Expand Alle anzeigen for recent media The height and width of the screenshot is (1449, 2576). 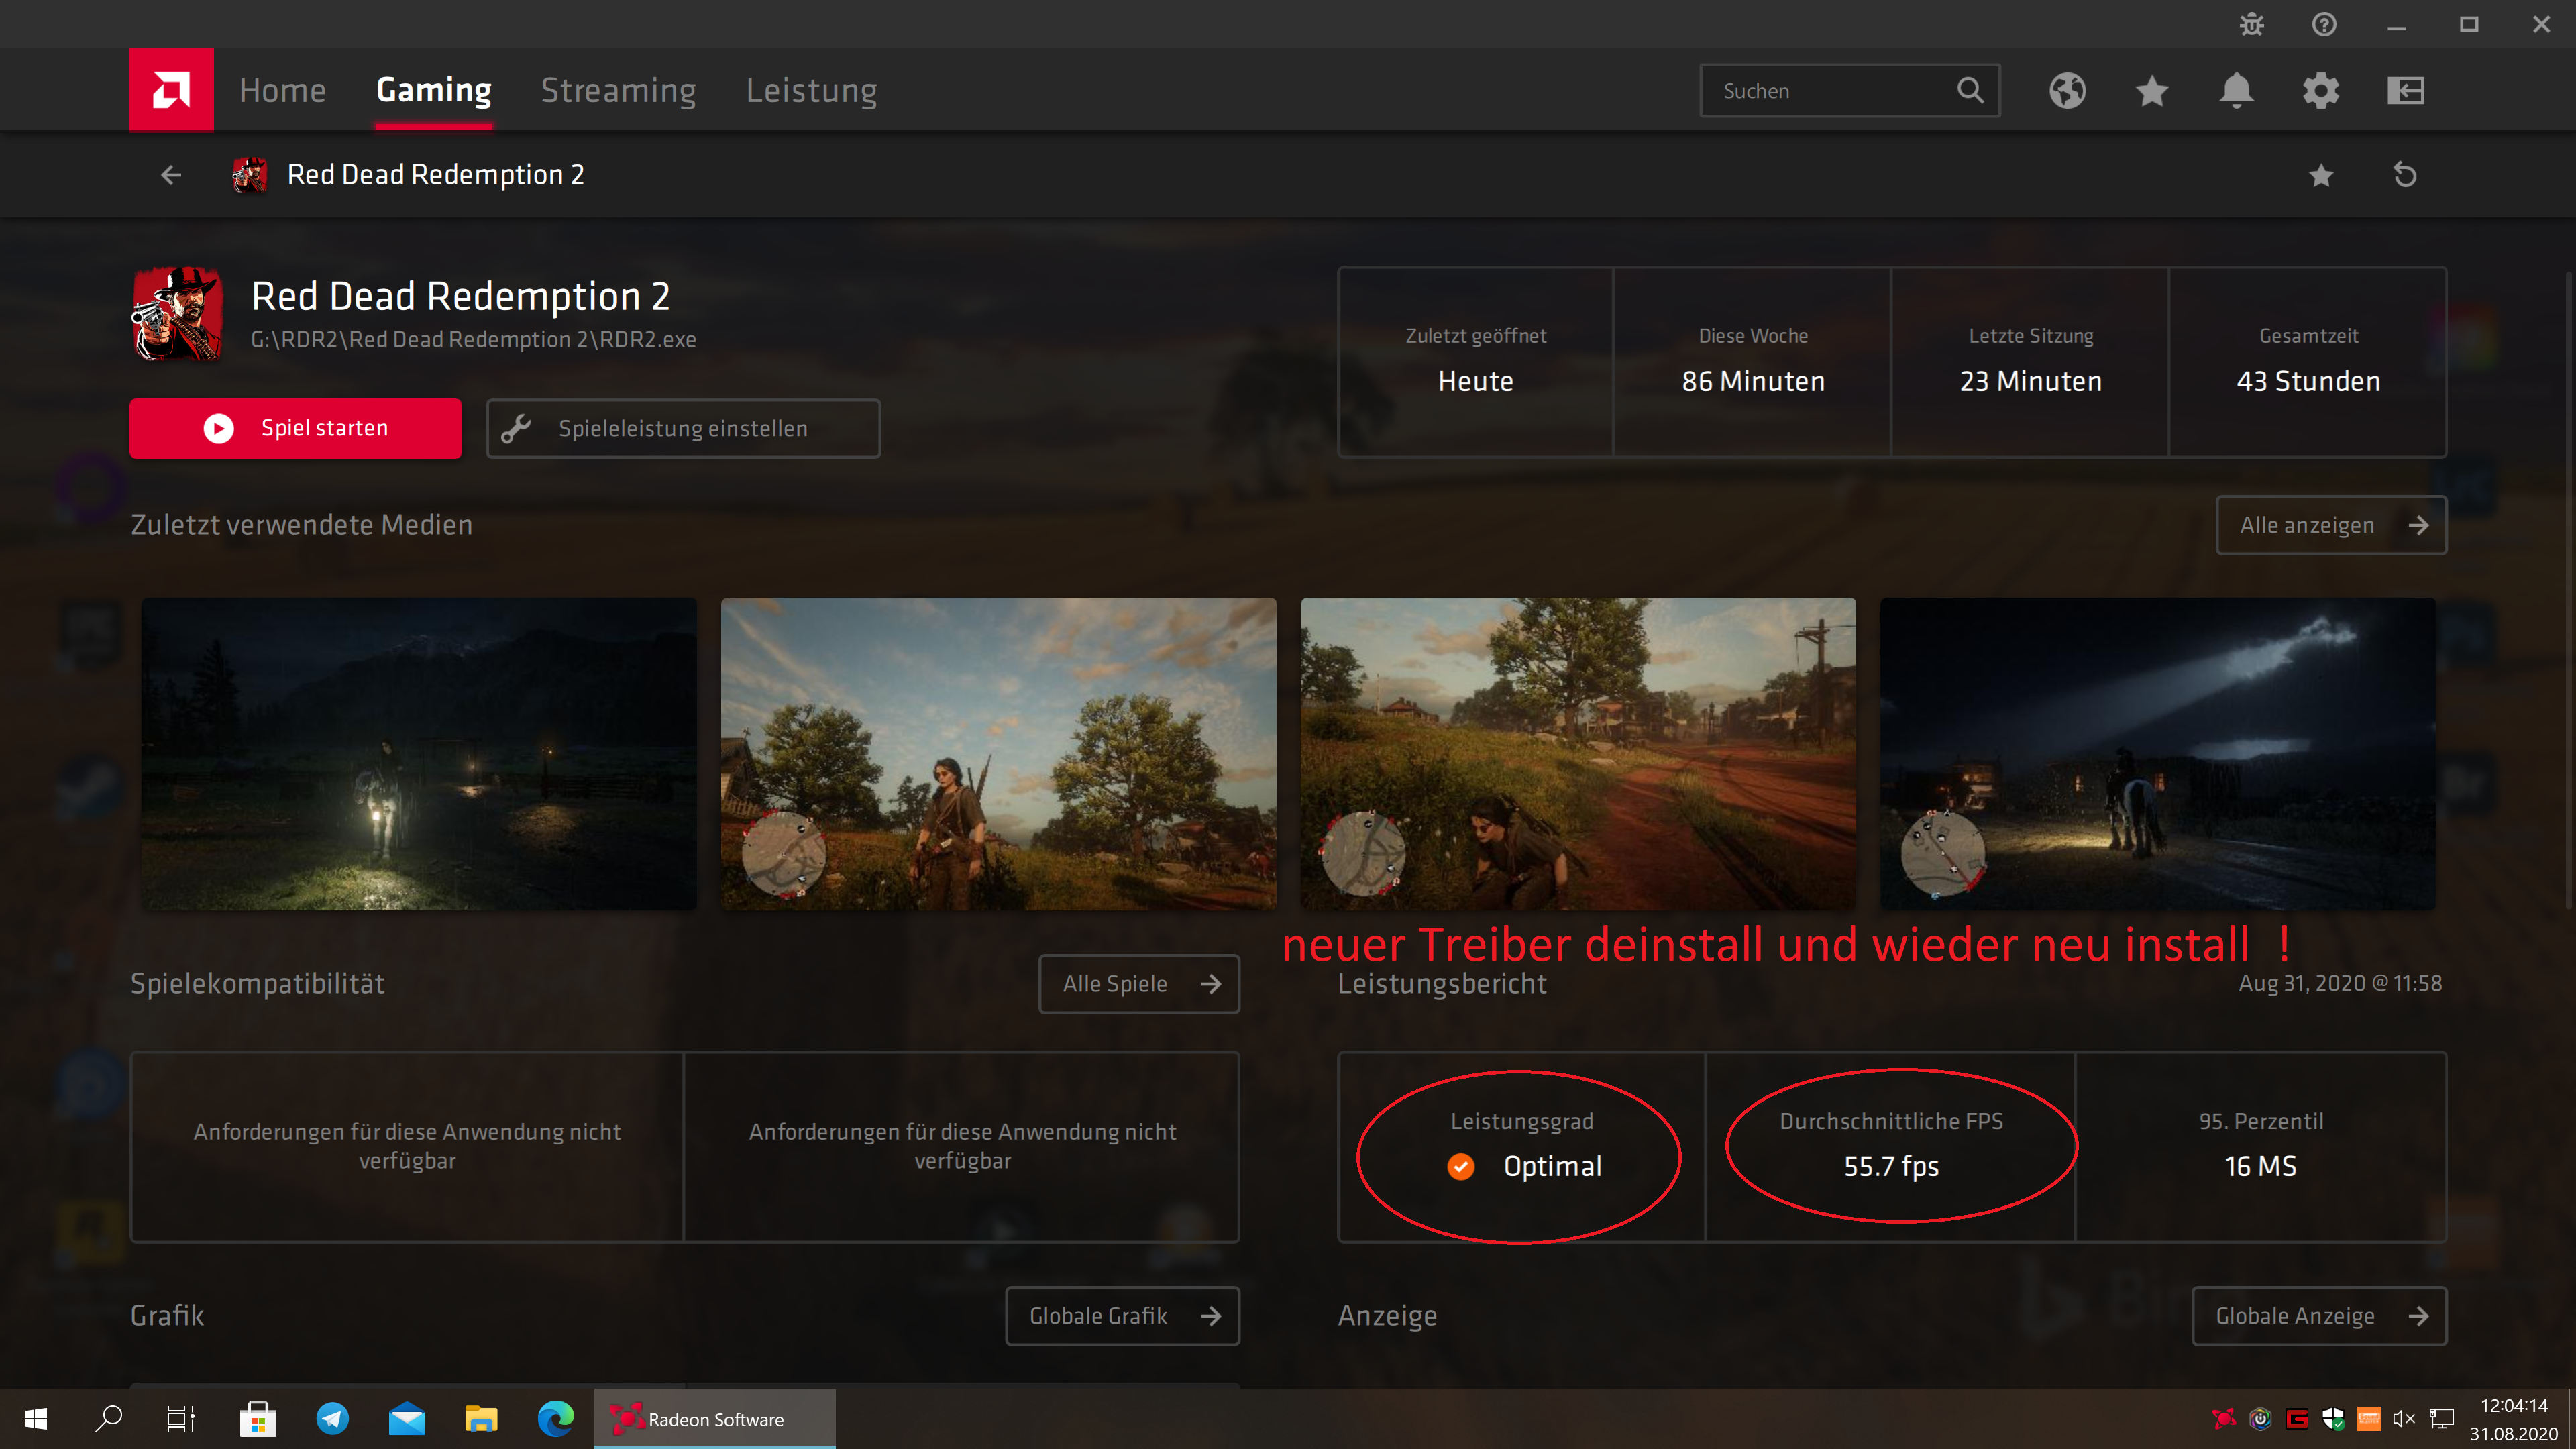2331,524
